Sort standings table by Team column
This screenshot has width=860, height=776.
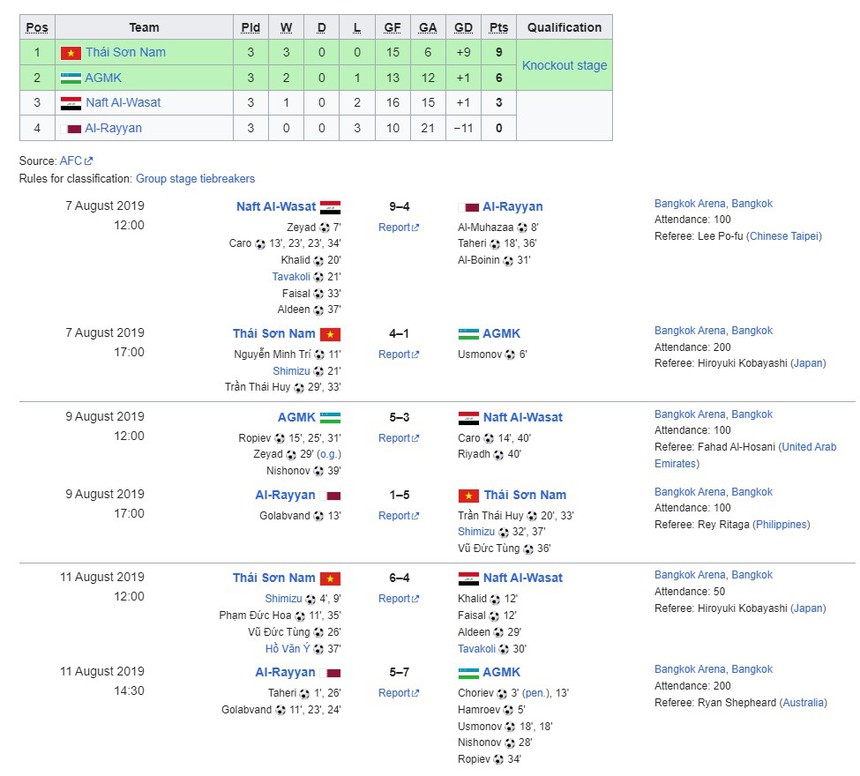tap(144, 27)
